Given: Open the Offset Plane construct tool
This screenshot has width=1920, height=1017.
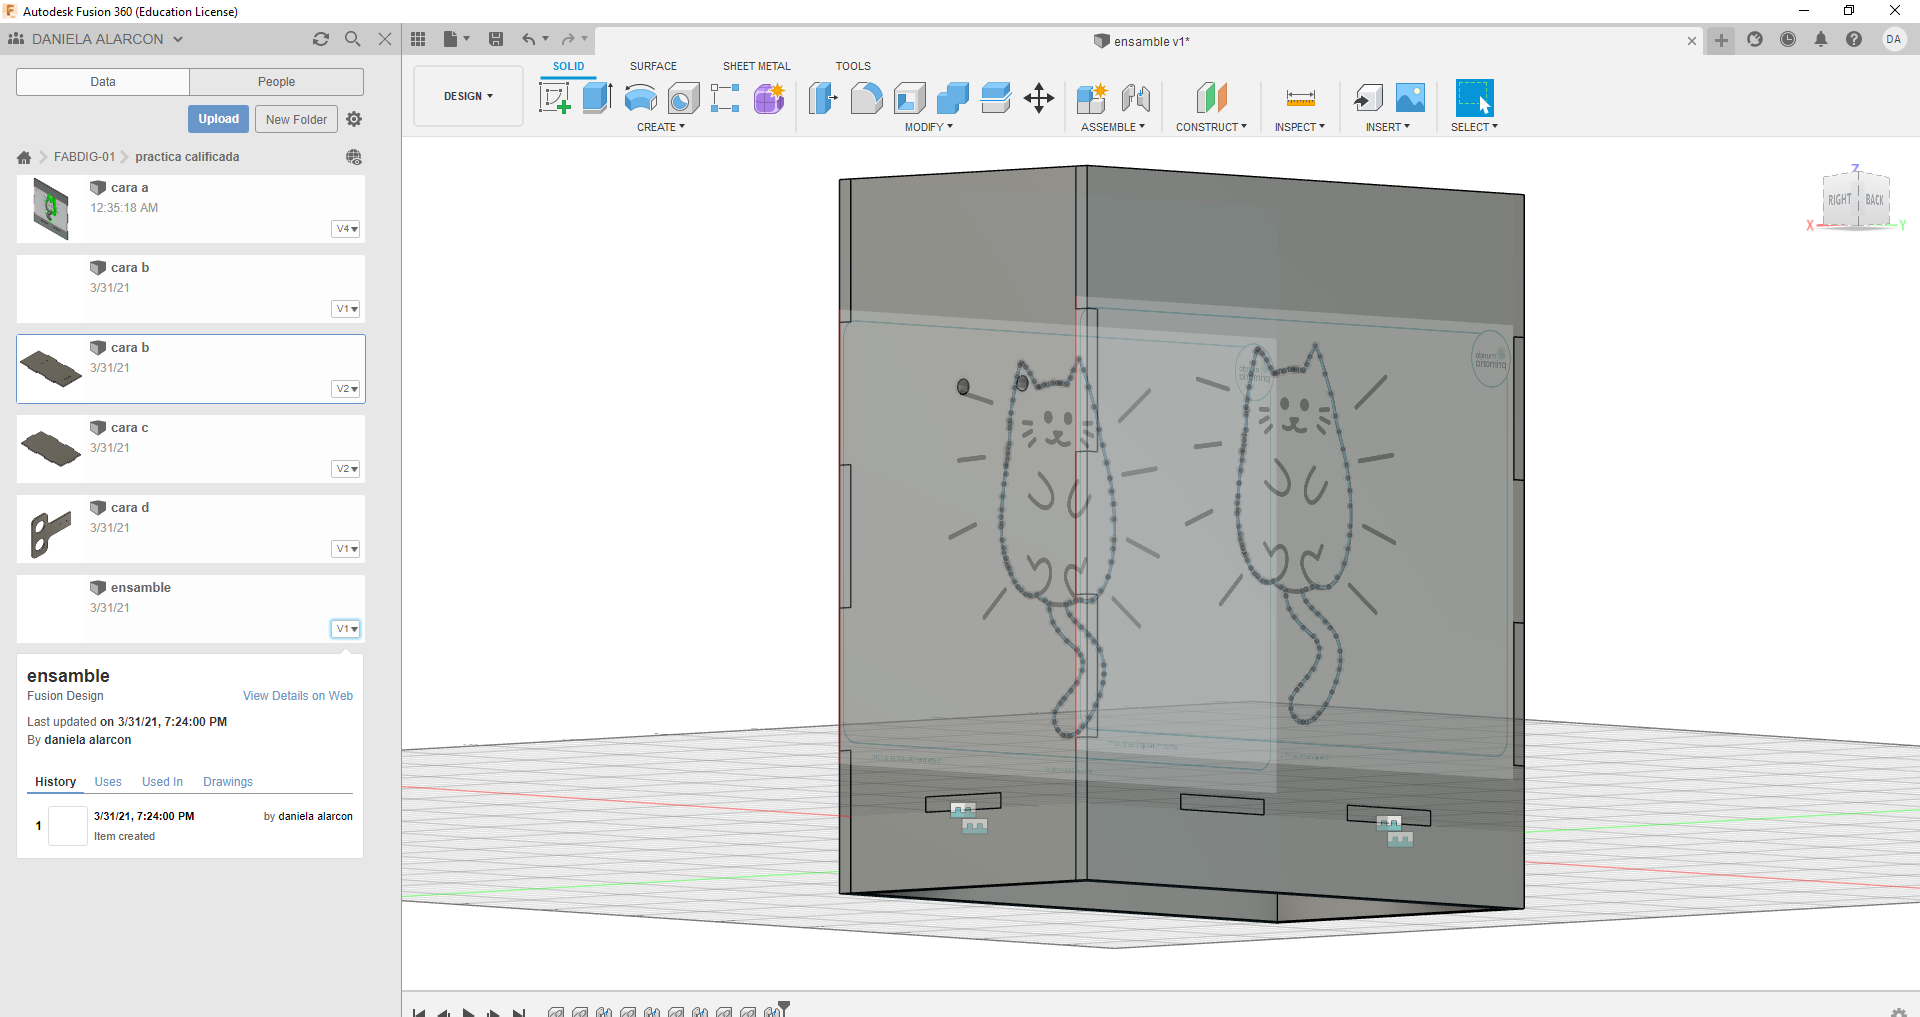Looking at the screenshot, I should pyautogui.click(x=1211, y=98).
